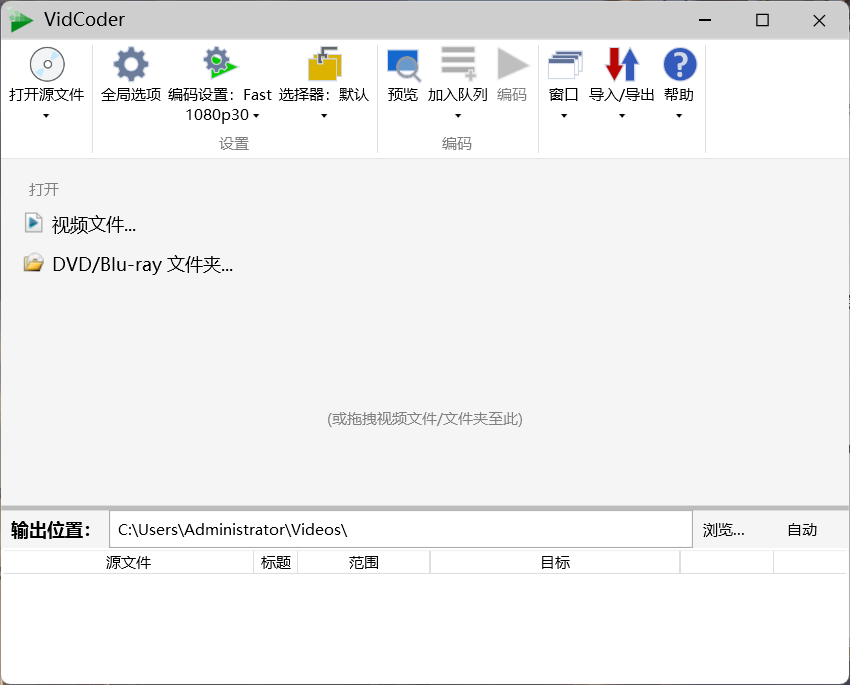Click the drag-and-drop video area
The image size is (850, 685).
[x=425, y=419]
